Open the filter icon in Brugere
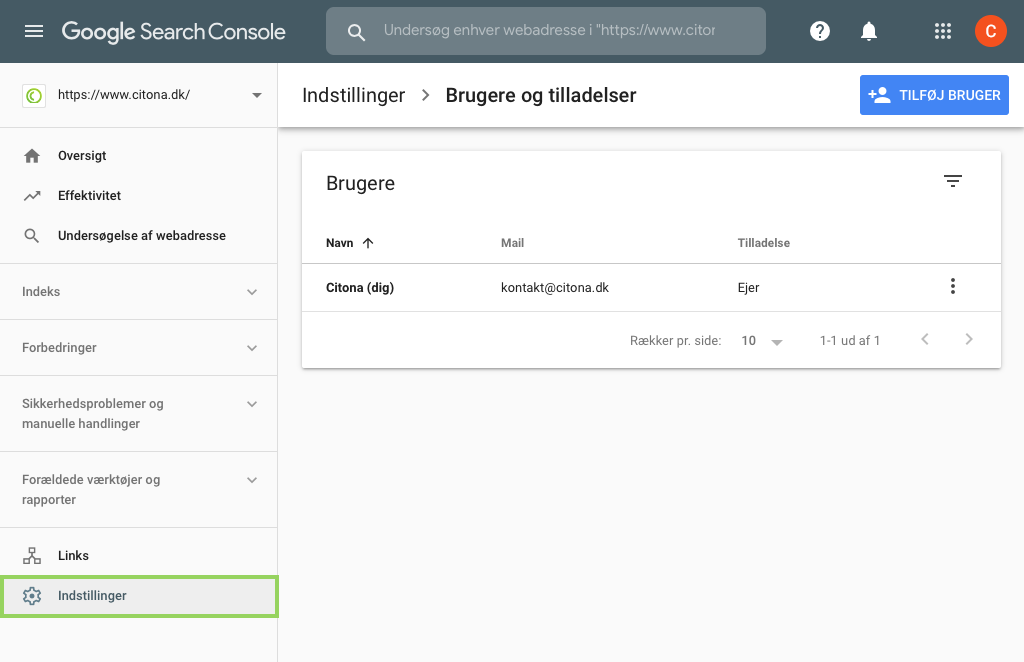The width and height of the screenshot is (1024, 662). [x=953, y=181]
